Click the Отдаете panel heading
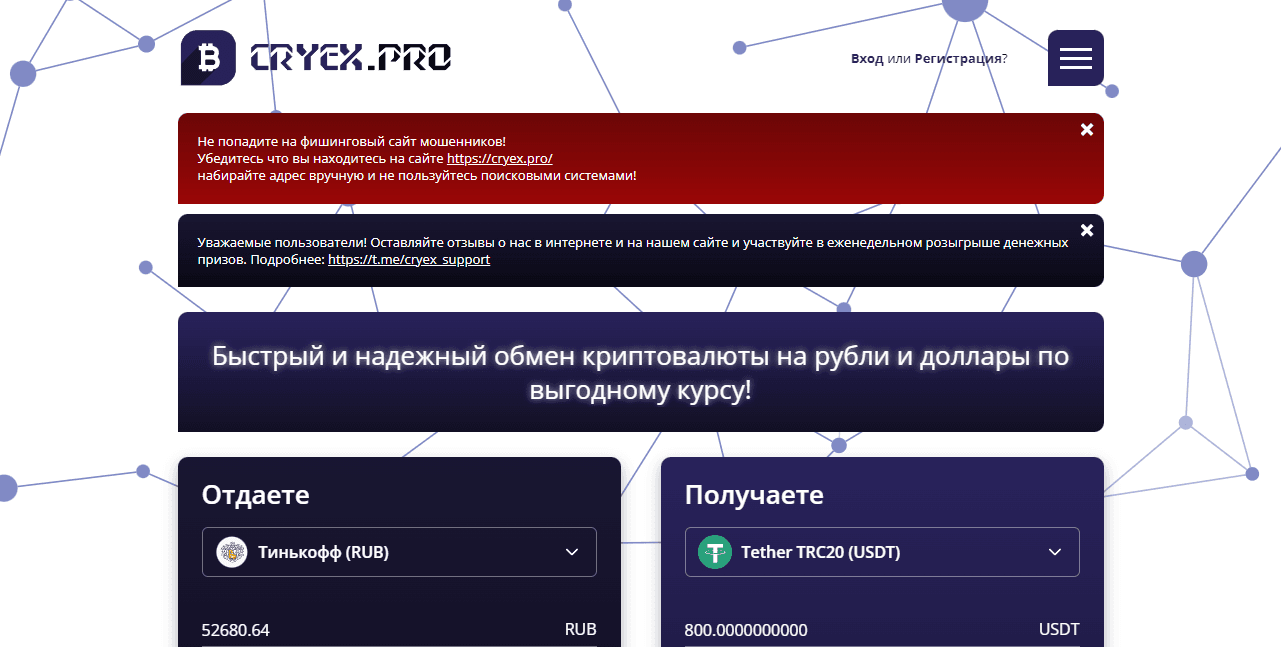1281x647 pixels. click(255, 494)
